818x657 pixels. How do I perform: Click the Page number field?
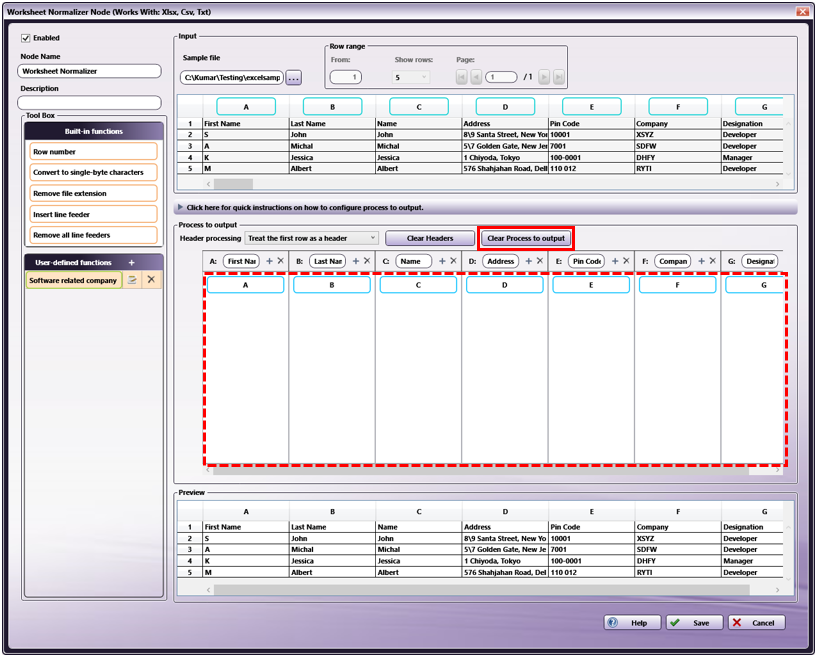pos(501,77)
